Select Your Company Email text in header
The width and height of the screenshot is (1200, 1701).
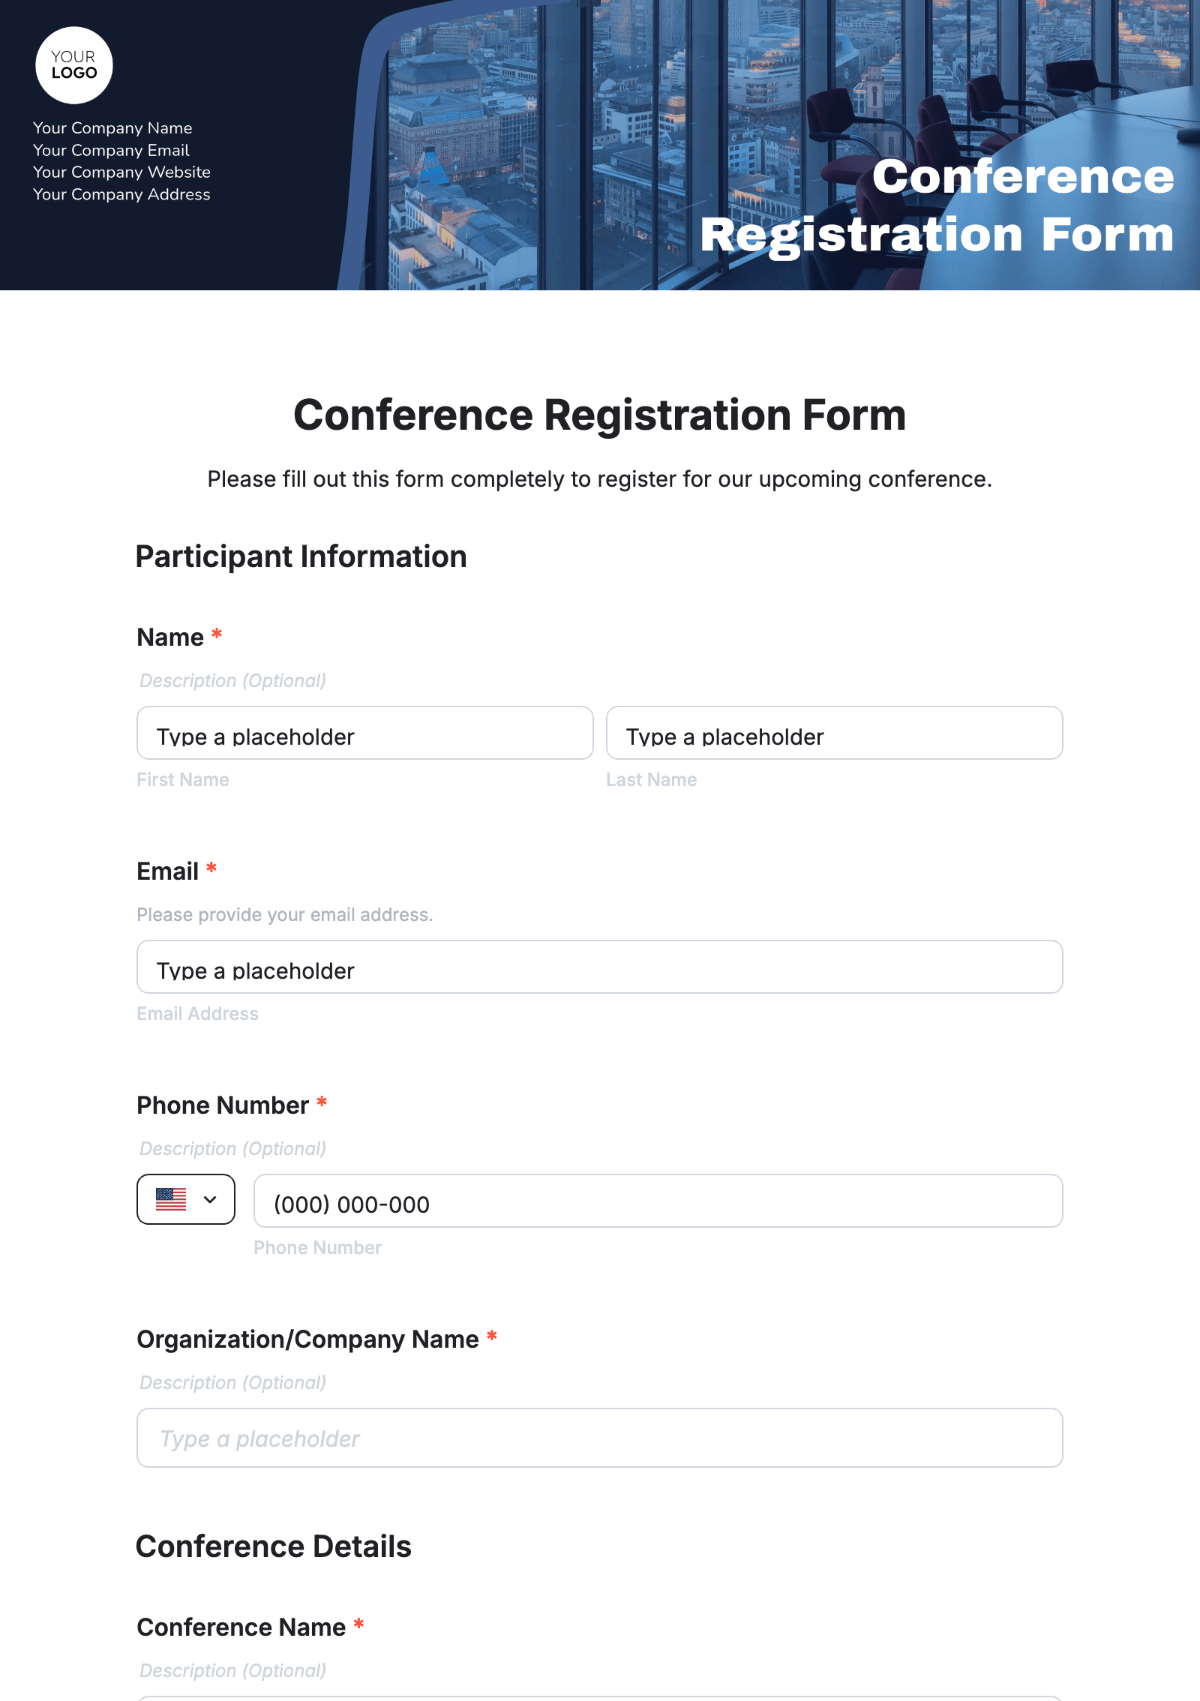pos(111,150)
